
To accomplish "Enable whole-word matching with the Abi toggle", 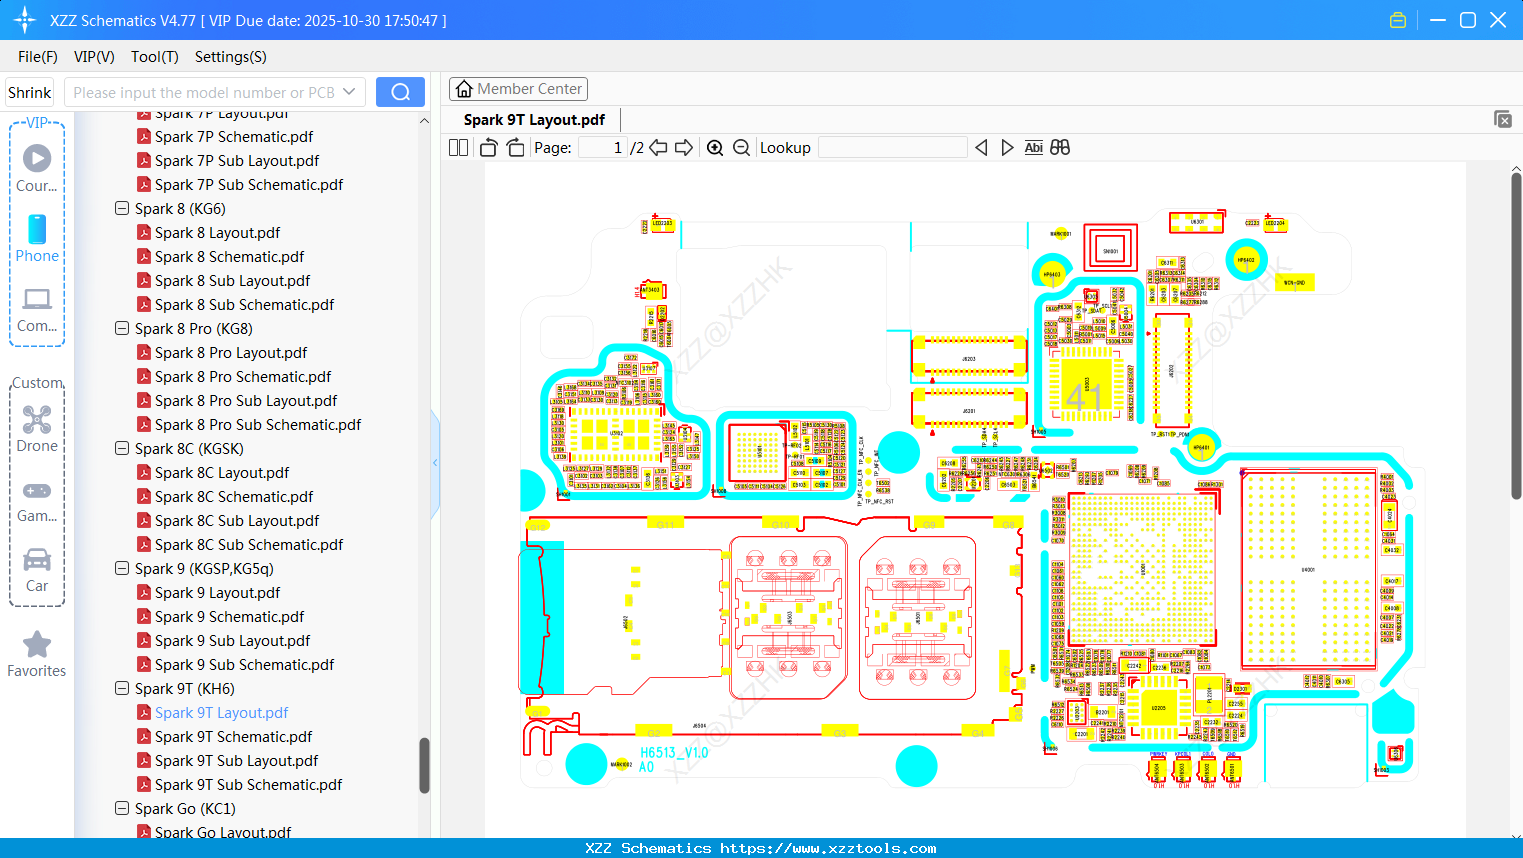I will click(x=1033, y=147).
